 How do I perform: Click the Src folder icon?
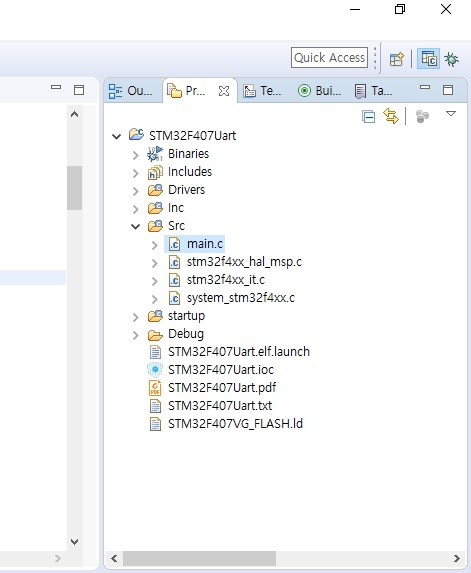(x=155, y=225)
